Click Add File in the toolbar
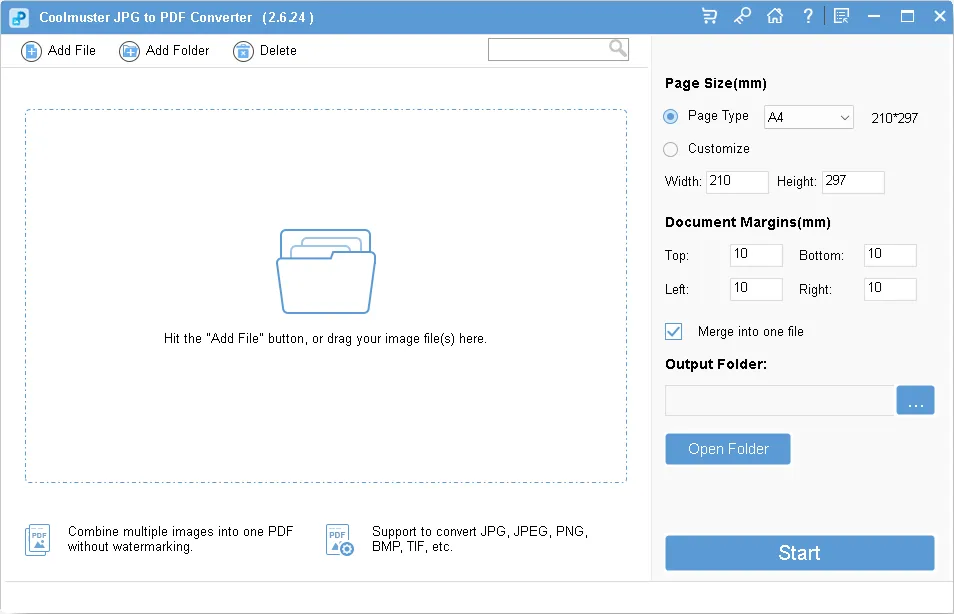 [59, 51]
